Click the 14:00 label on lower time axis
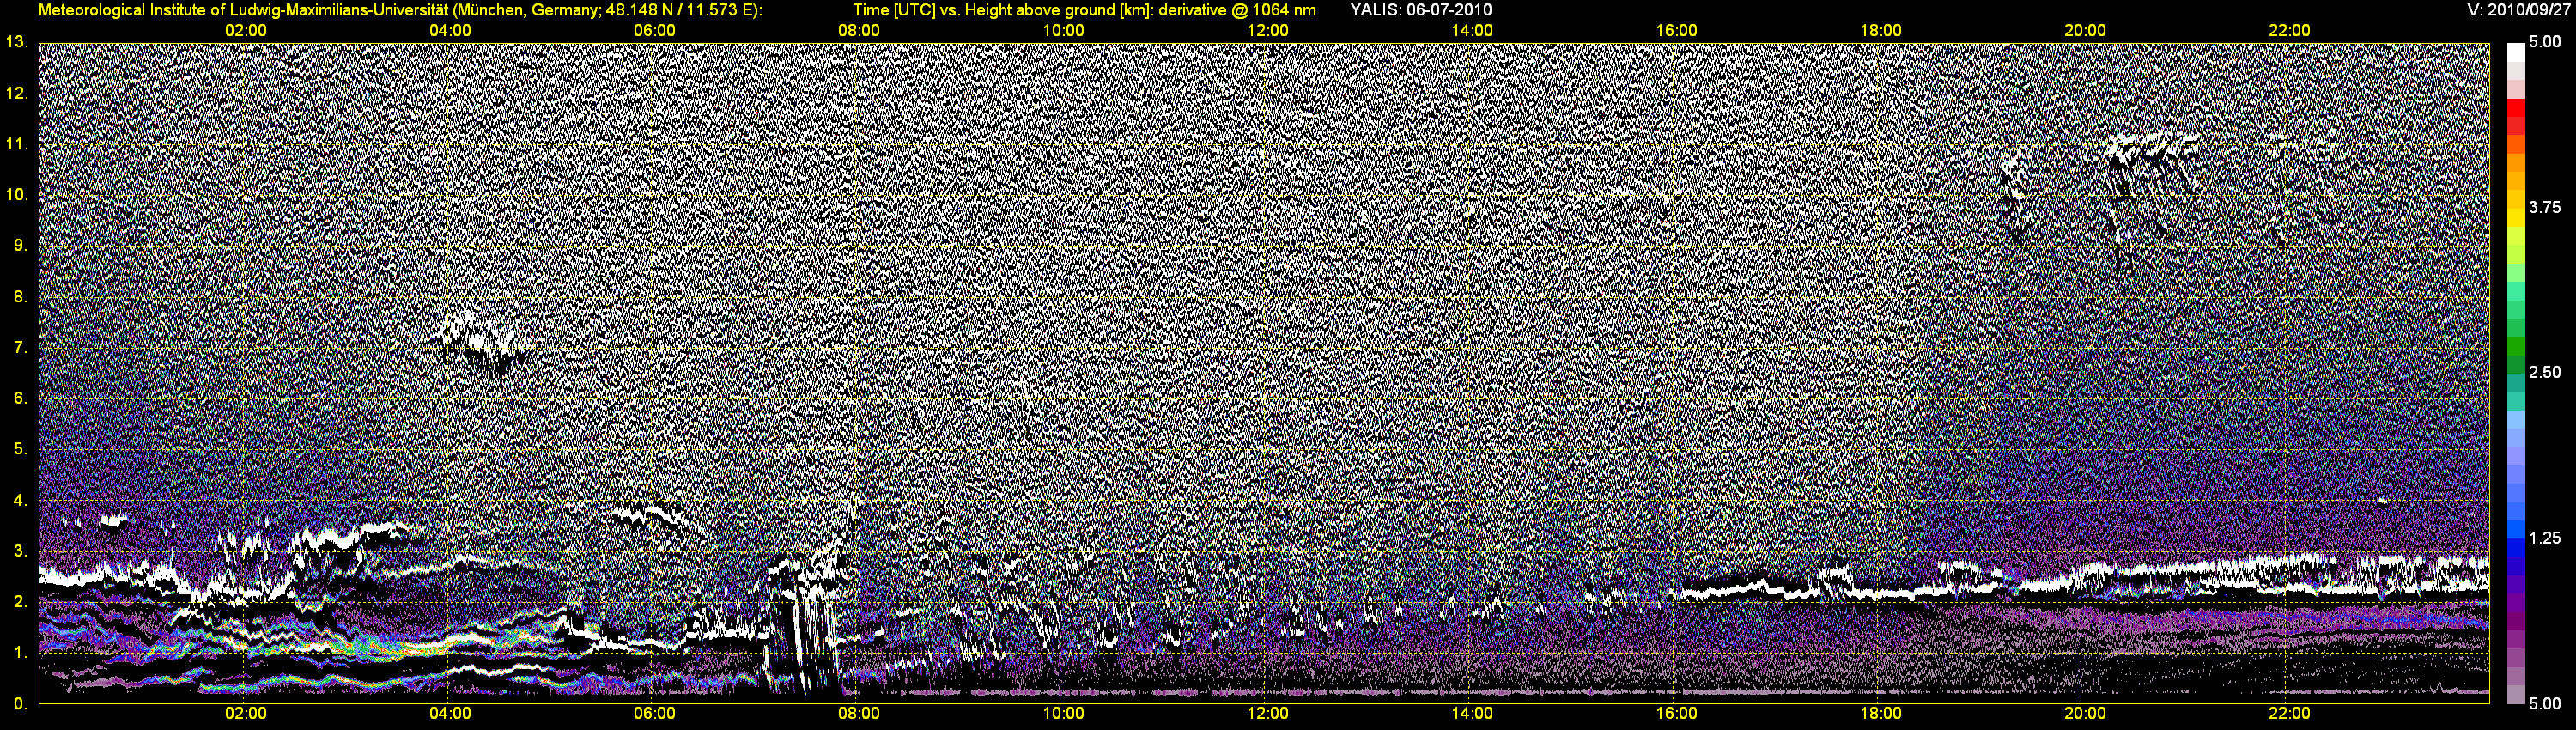The height and width of the screenshot is (730, 2576). click(x=1472, y=714)
